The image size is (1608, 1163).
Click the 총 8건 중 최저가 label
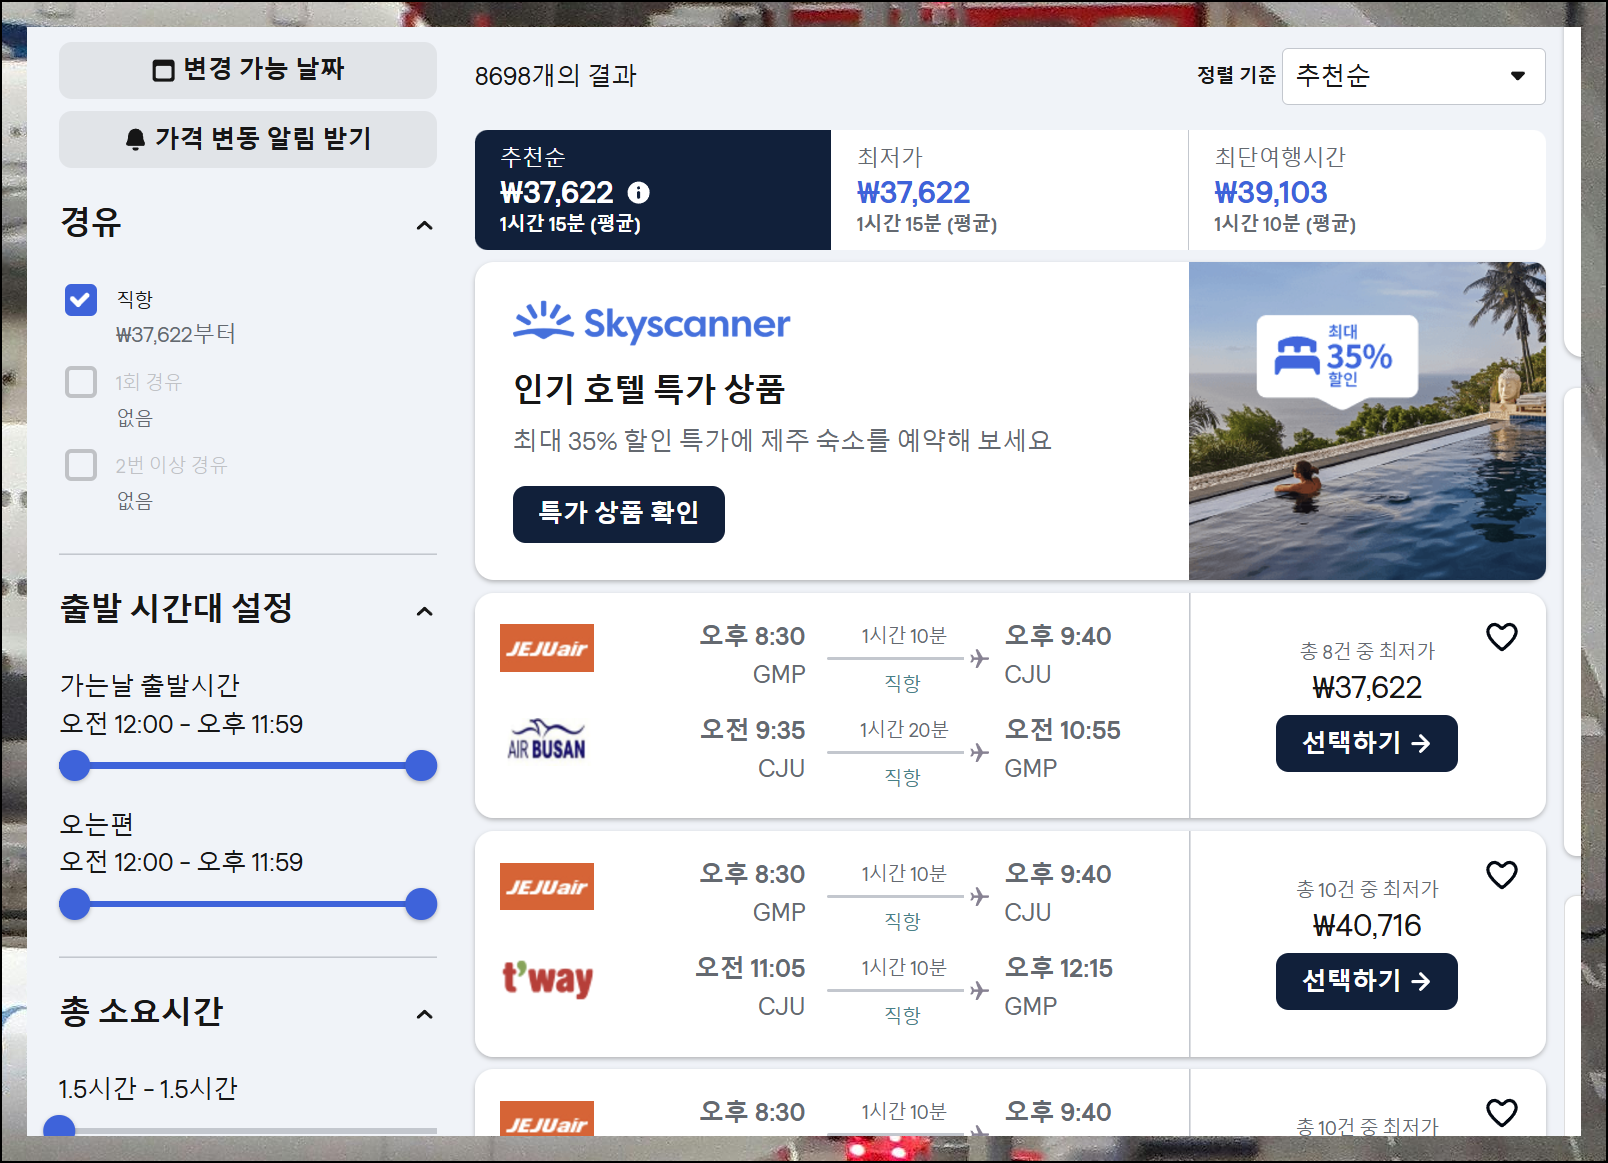1367,651
